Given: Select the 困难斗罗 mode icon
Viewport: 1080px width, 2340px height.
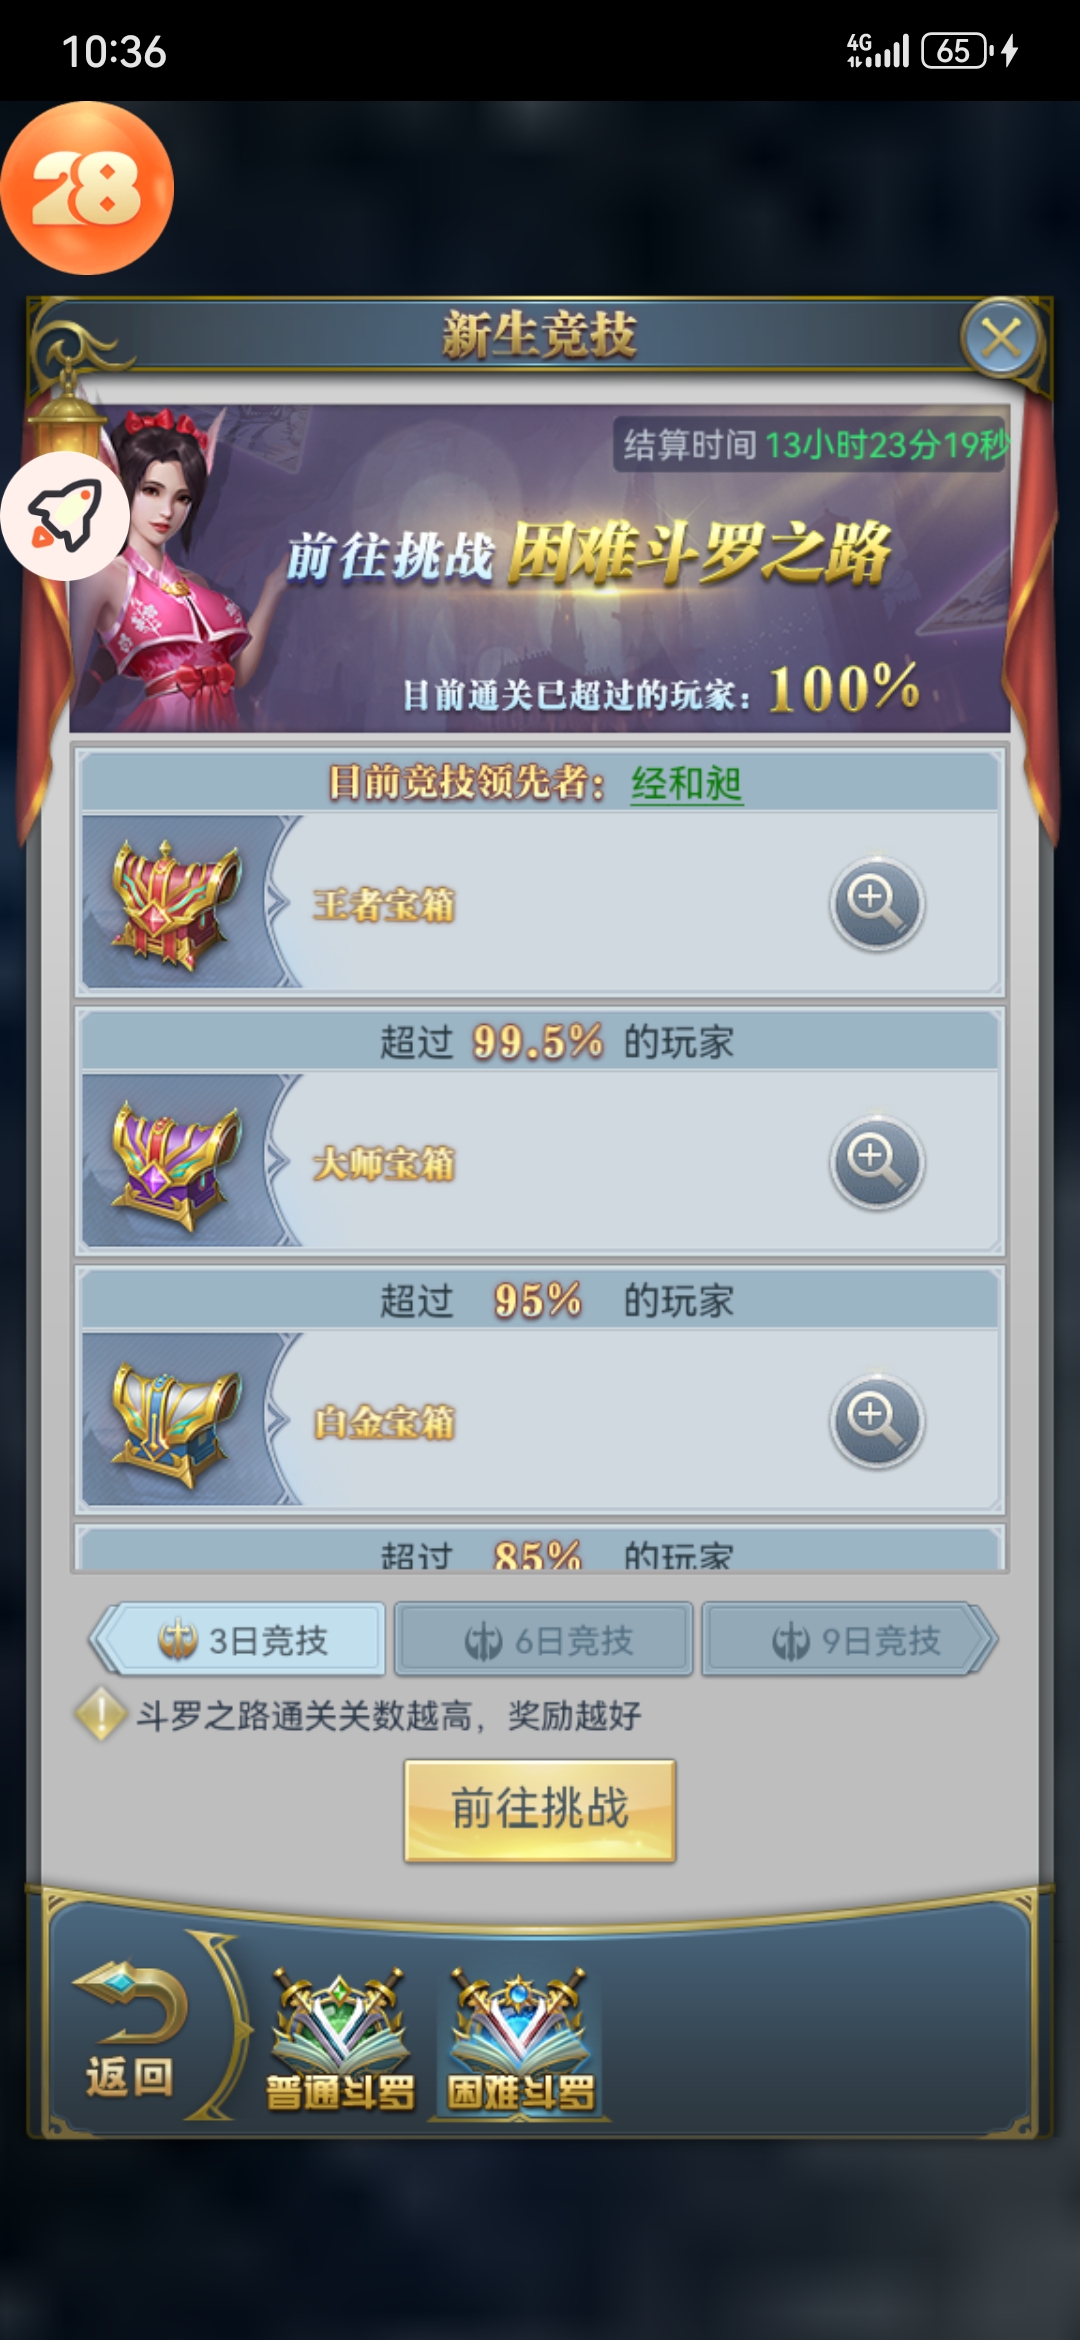Looking at the screenshot, I should pos(520,2040).
